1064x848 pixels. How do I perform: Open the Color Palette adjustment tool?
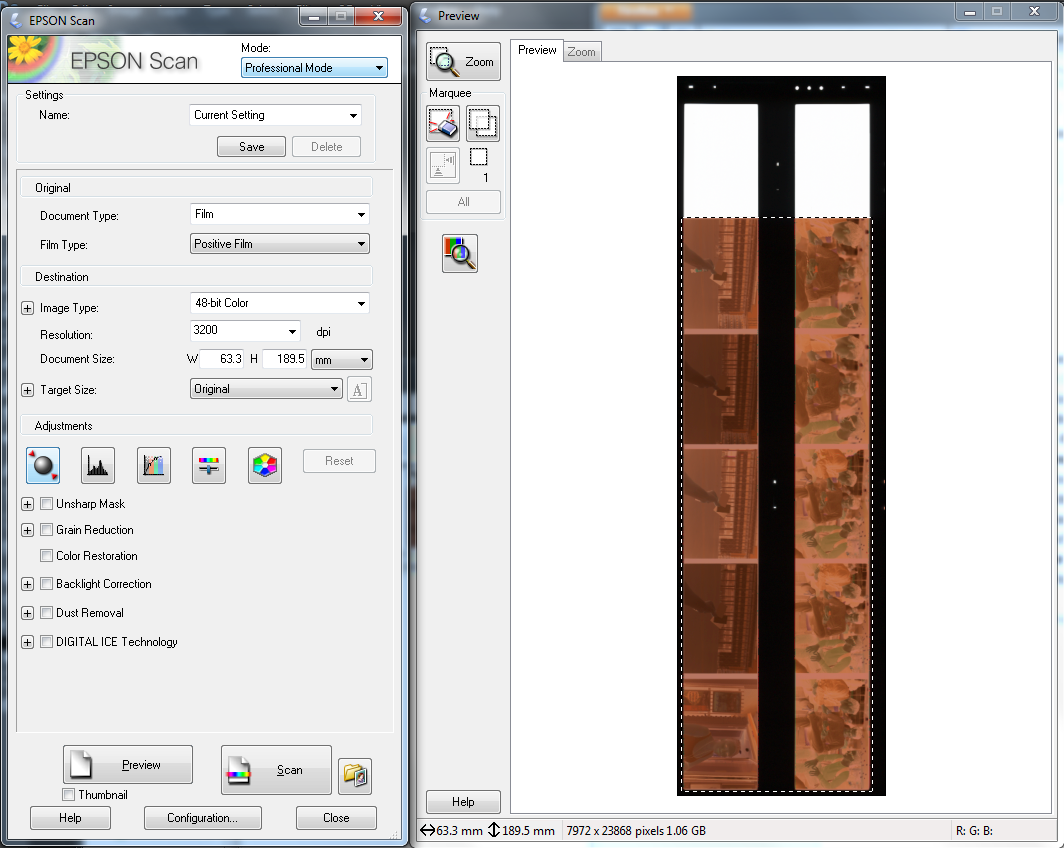pos(264,465)
